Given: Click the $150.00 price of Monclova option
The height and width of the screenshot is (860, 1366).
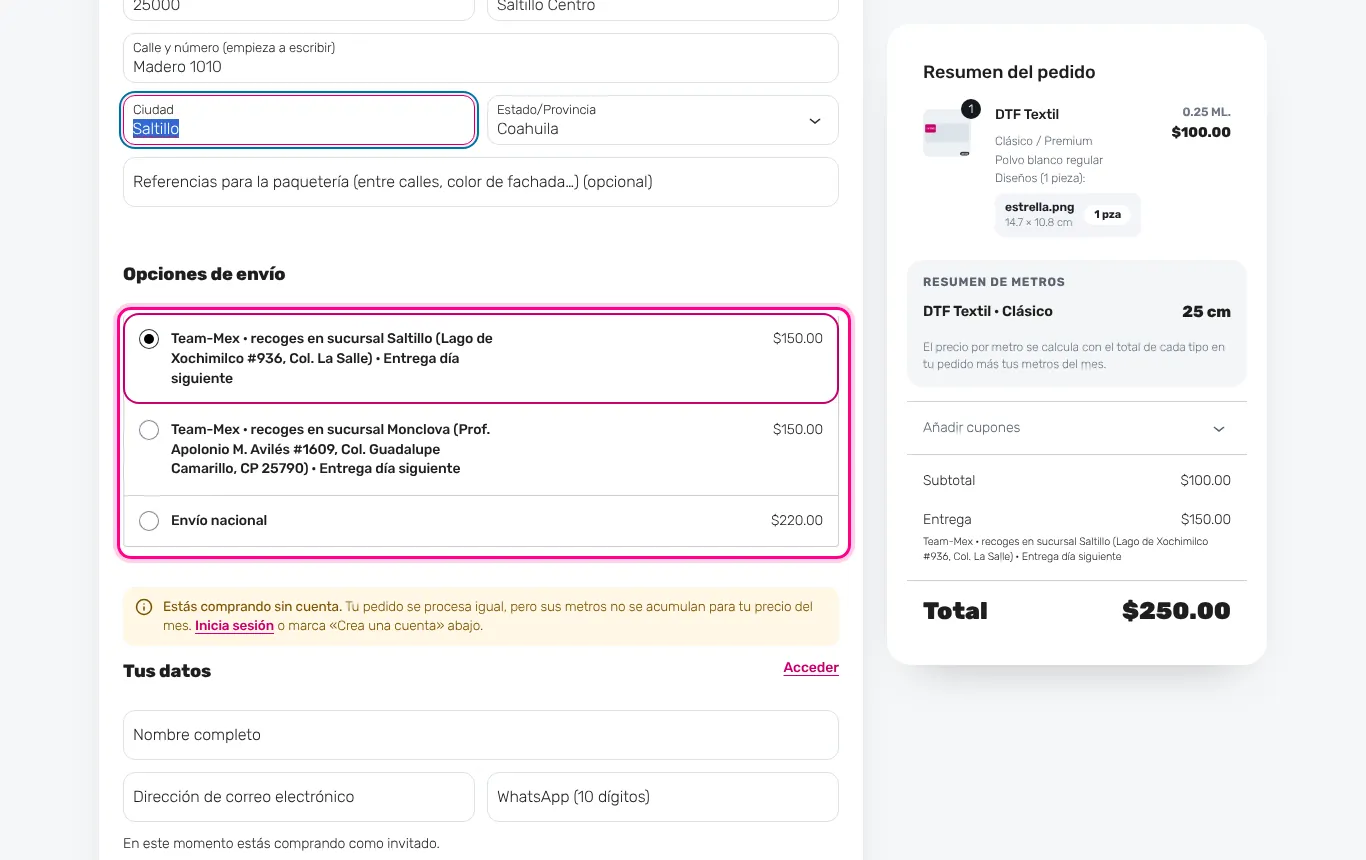Looking at the screenshot, I should click(798, 430).
